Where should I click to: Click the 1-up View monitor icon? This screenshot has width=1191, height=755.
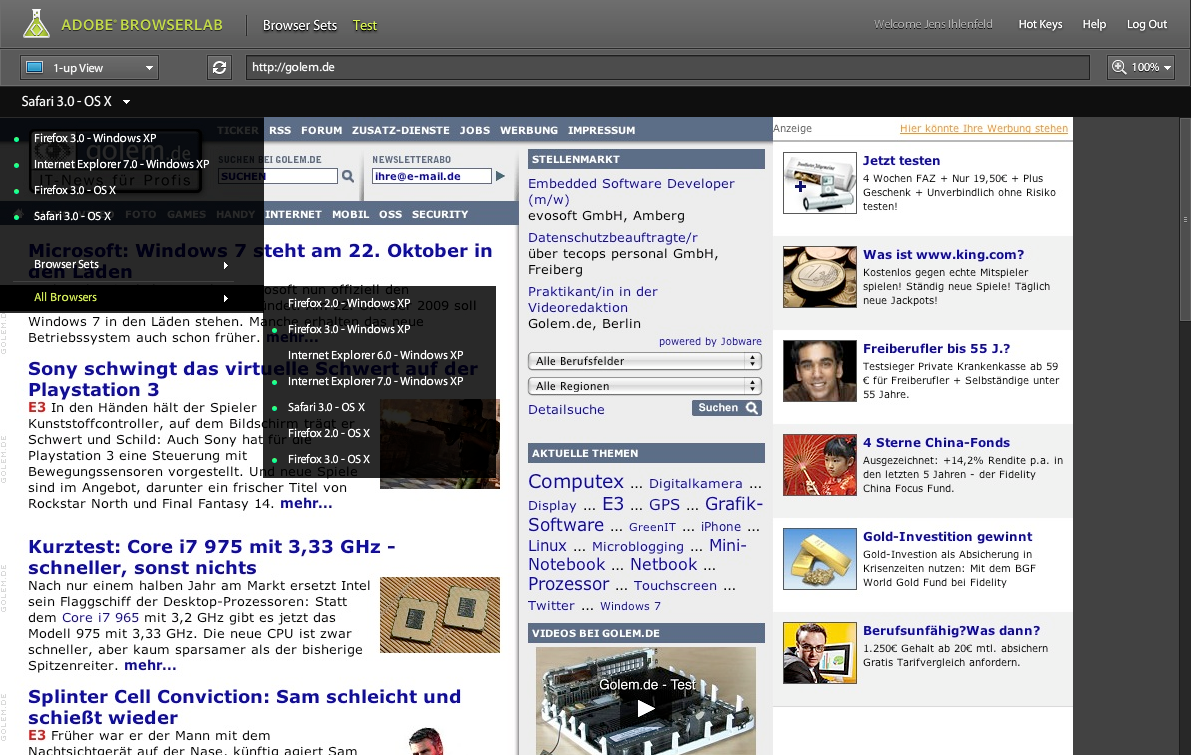click(34, 68)
